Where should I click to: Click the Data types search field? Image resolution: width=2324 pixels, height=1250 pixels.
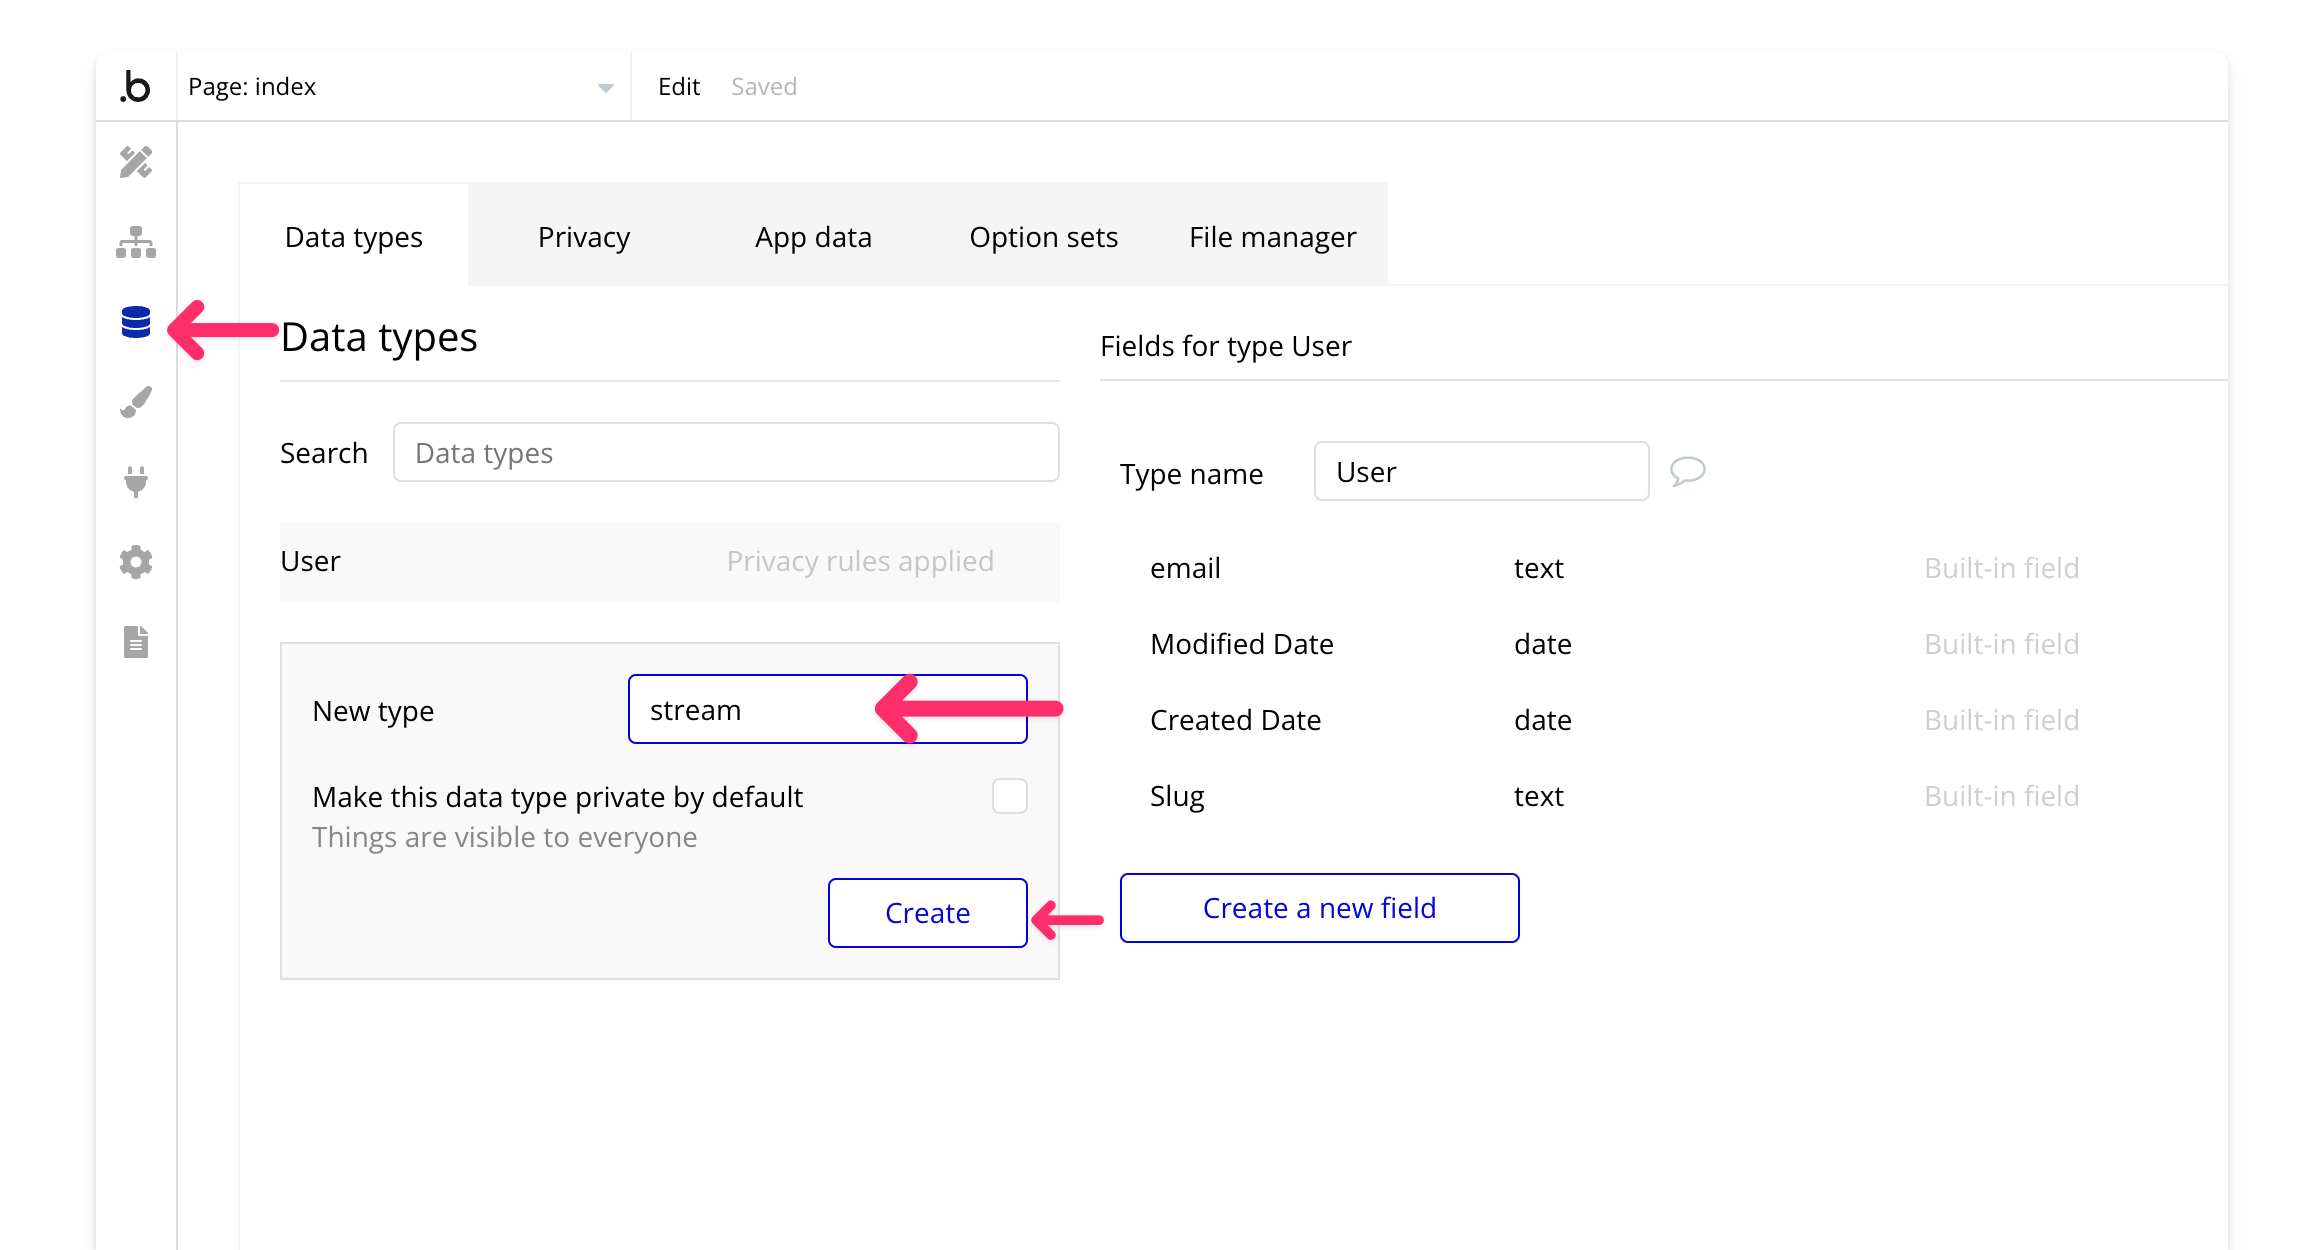726,453
